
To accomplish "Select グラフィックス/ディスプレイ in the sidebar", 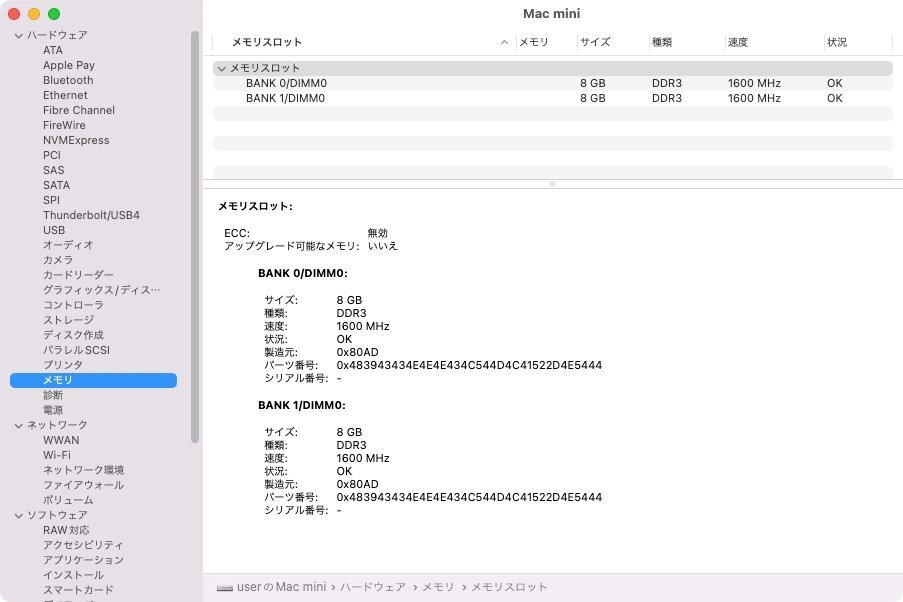I will [x=103, y=290].
